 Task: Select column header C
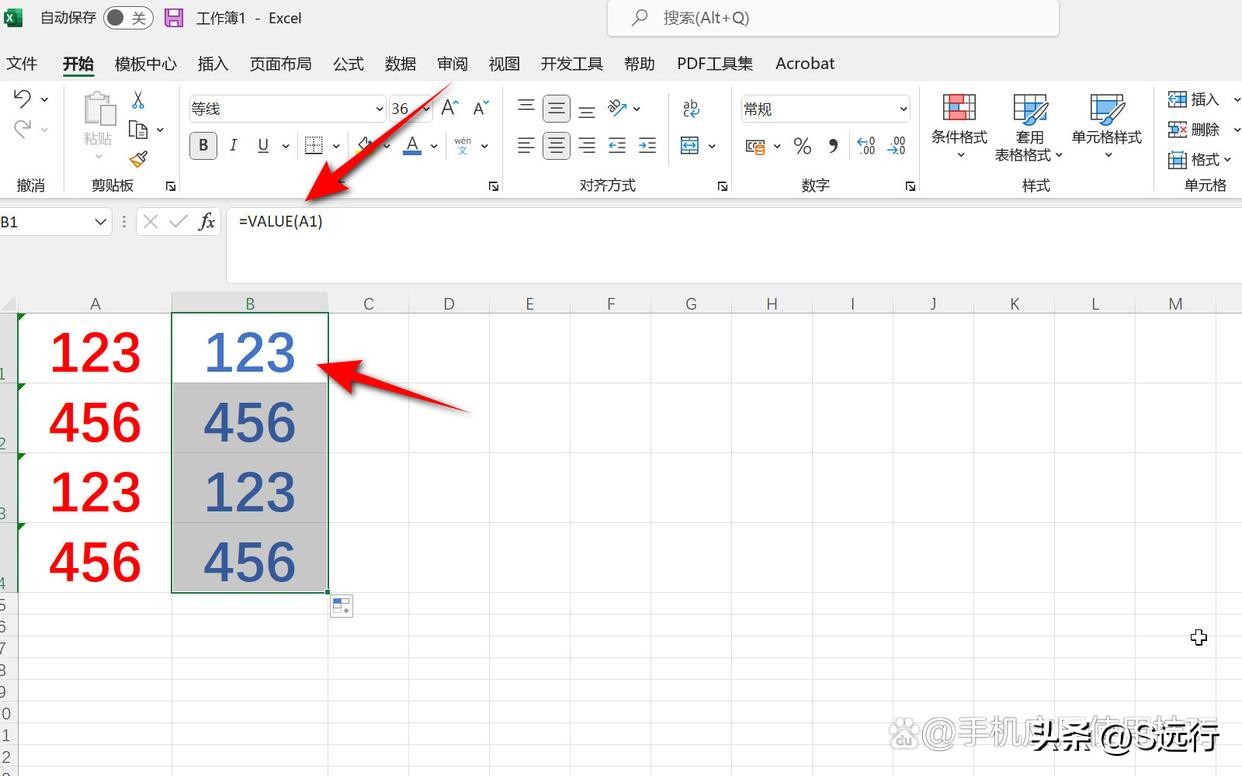pyautogui.click(x=368, y=303)
